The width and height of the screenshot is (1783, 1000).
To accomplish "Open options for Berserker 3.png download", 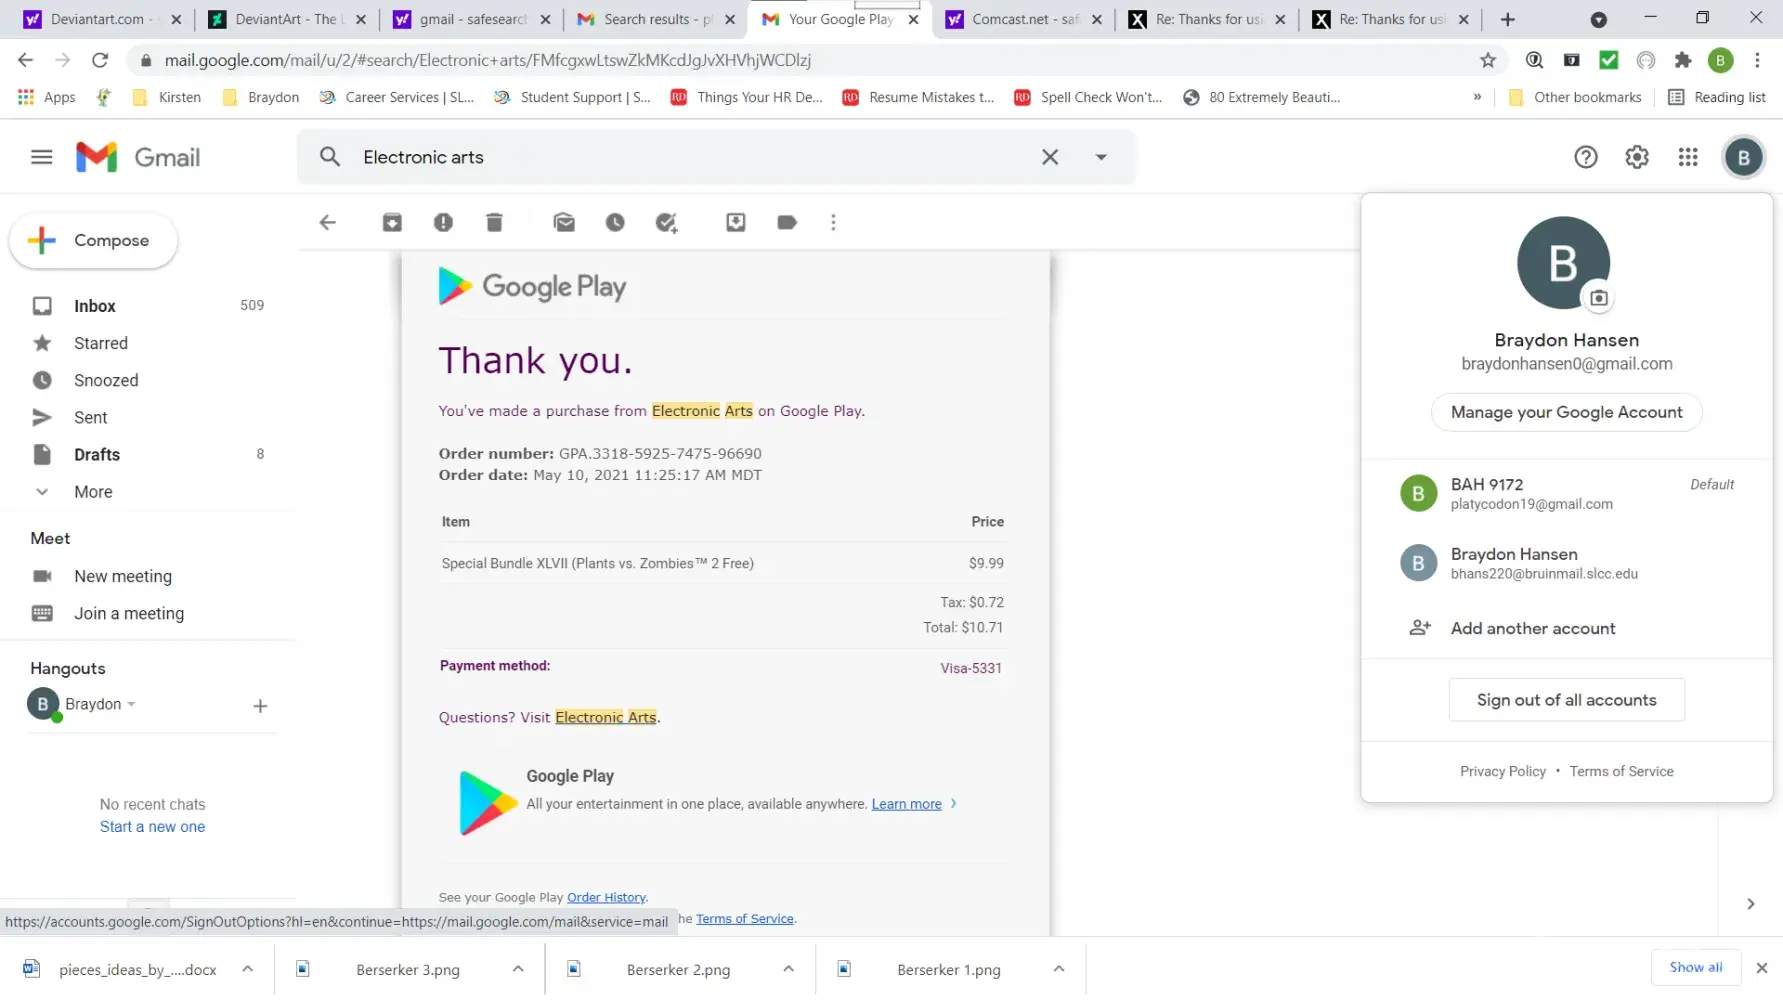I will (x=518, y=969).
